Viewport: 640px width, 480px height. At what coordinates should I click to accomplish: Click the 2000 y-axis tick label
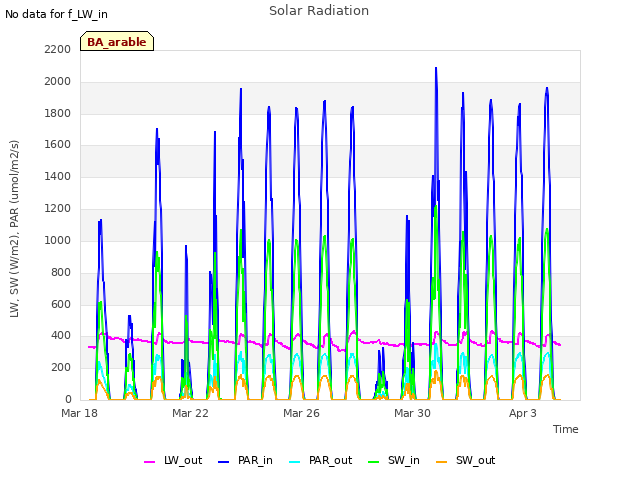click(58, 81)
